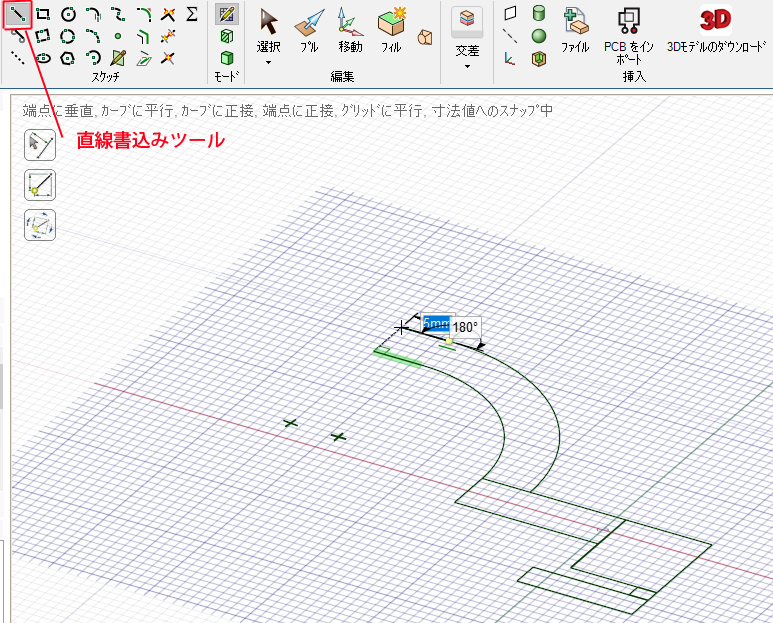Select the Line sketch tool
Image resolution: width=773 pixels, height=623 pixels.
pos(17,15)
